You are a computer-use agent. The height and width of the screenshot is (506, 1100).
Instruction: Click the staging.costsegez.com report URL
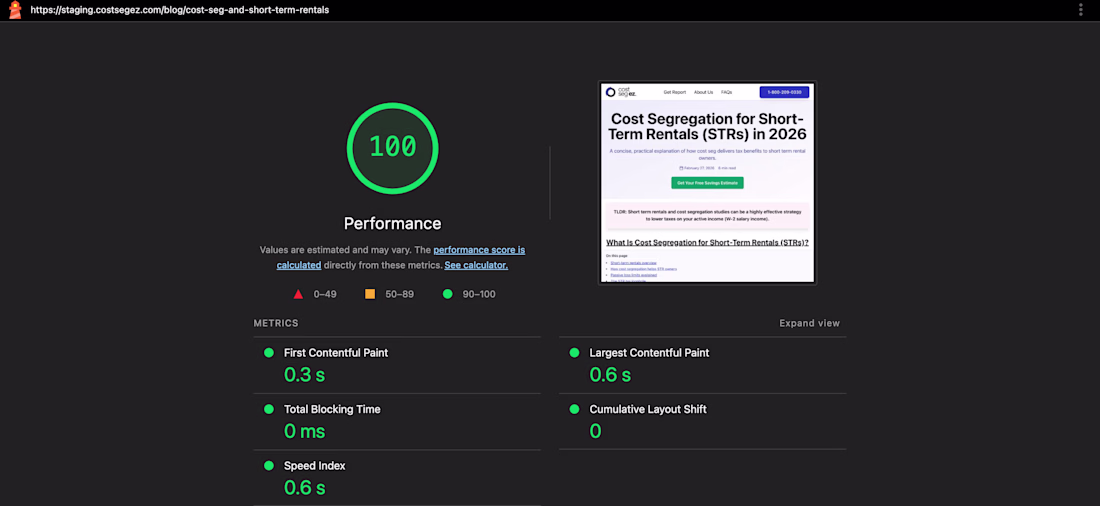pyautogui.click(x=180, y=10)
